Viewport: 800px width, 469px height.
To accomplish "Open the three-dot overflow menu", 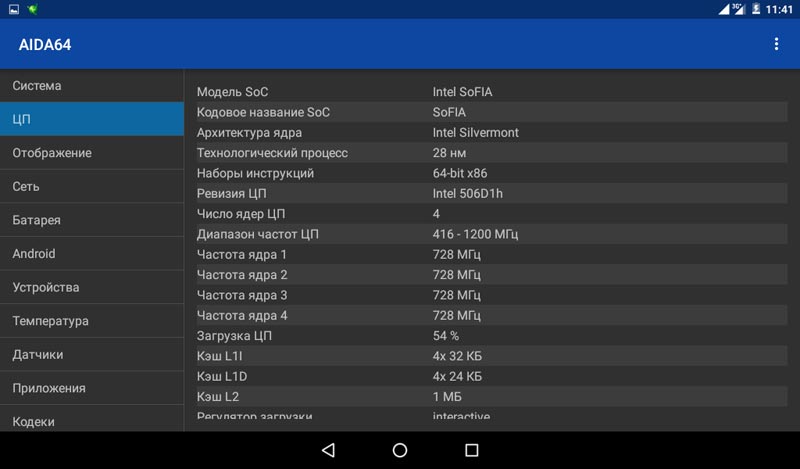I will click(775, 44).
